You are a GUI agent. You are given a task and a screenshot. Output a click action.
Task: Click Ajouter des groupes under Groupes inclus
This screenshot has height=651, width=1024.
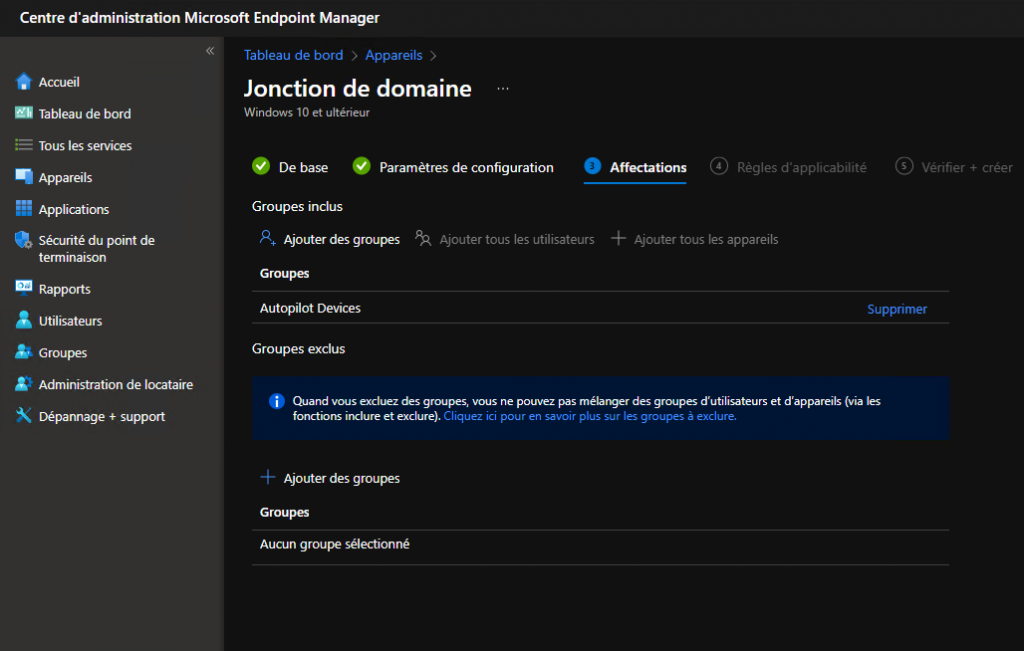coord(342,240)
